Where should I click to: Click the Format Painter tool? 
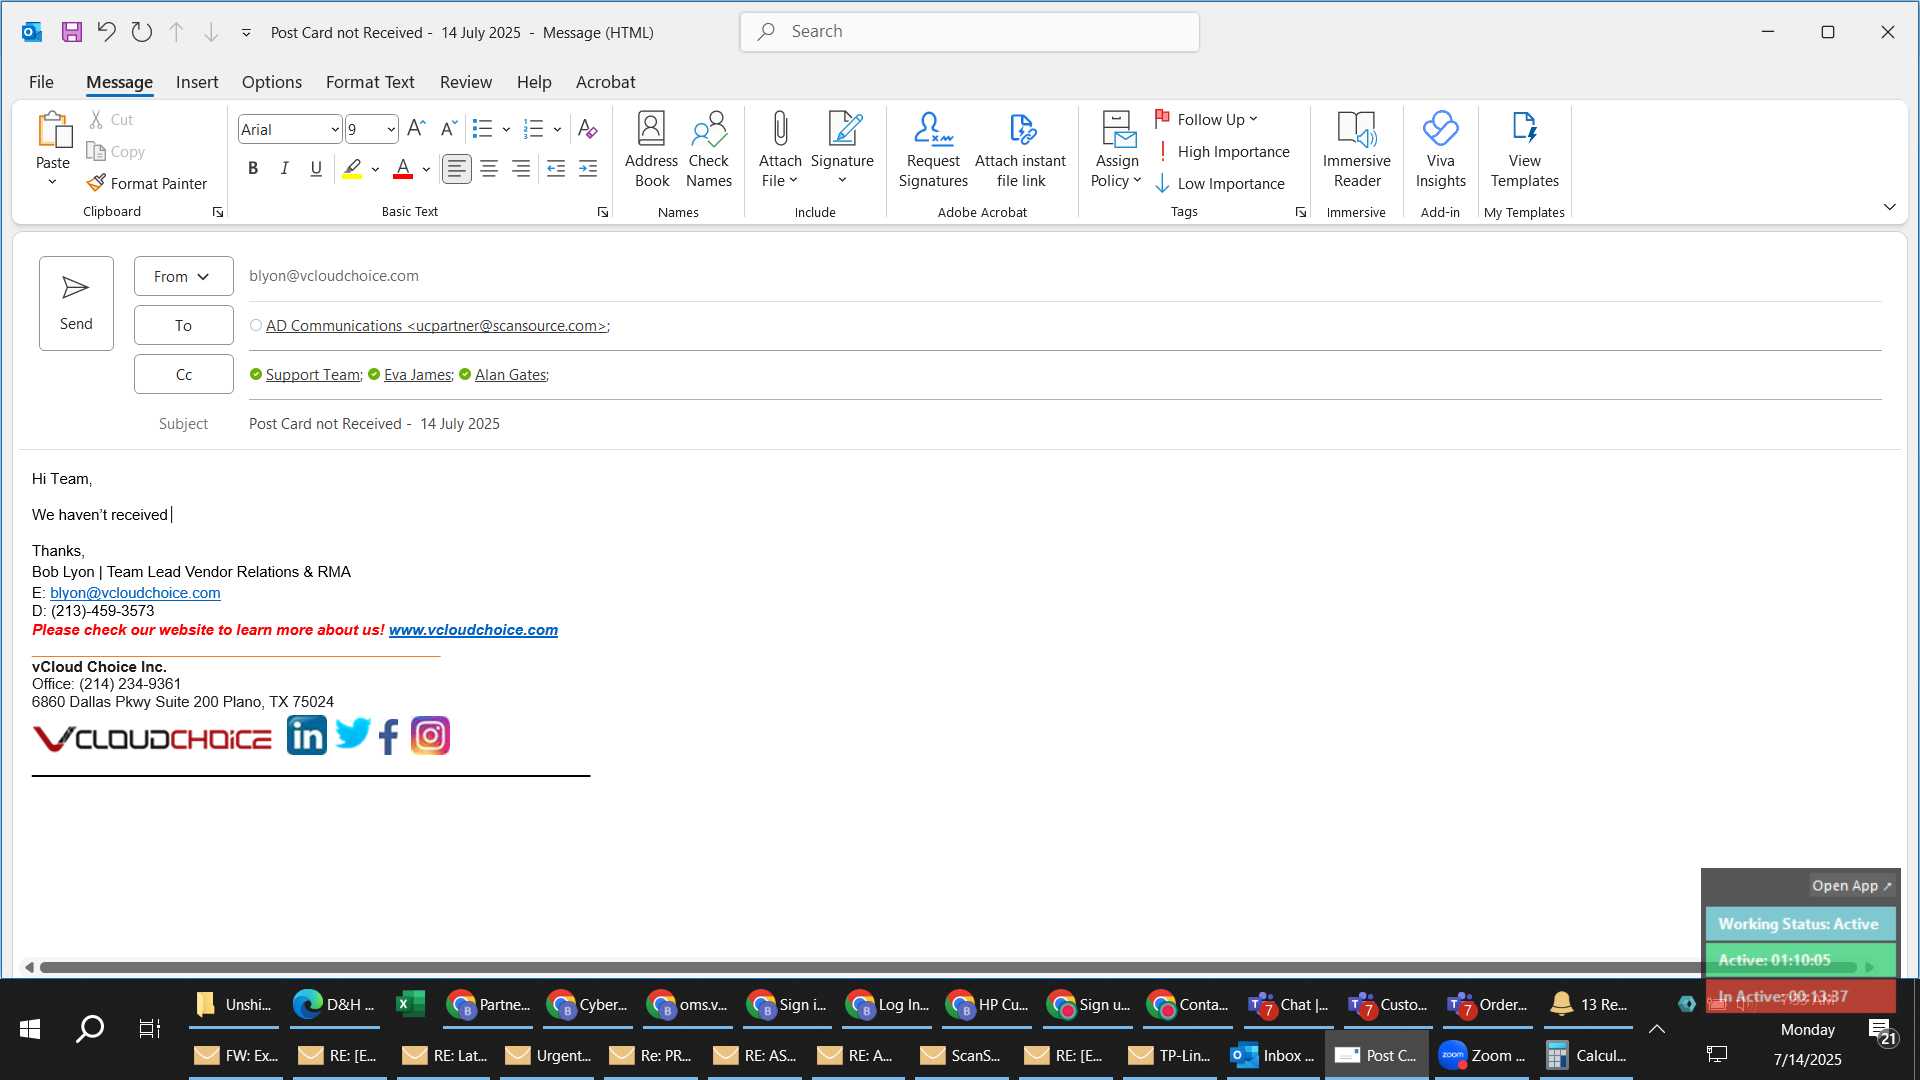click(x=147, y=183)
